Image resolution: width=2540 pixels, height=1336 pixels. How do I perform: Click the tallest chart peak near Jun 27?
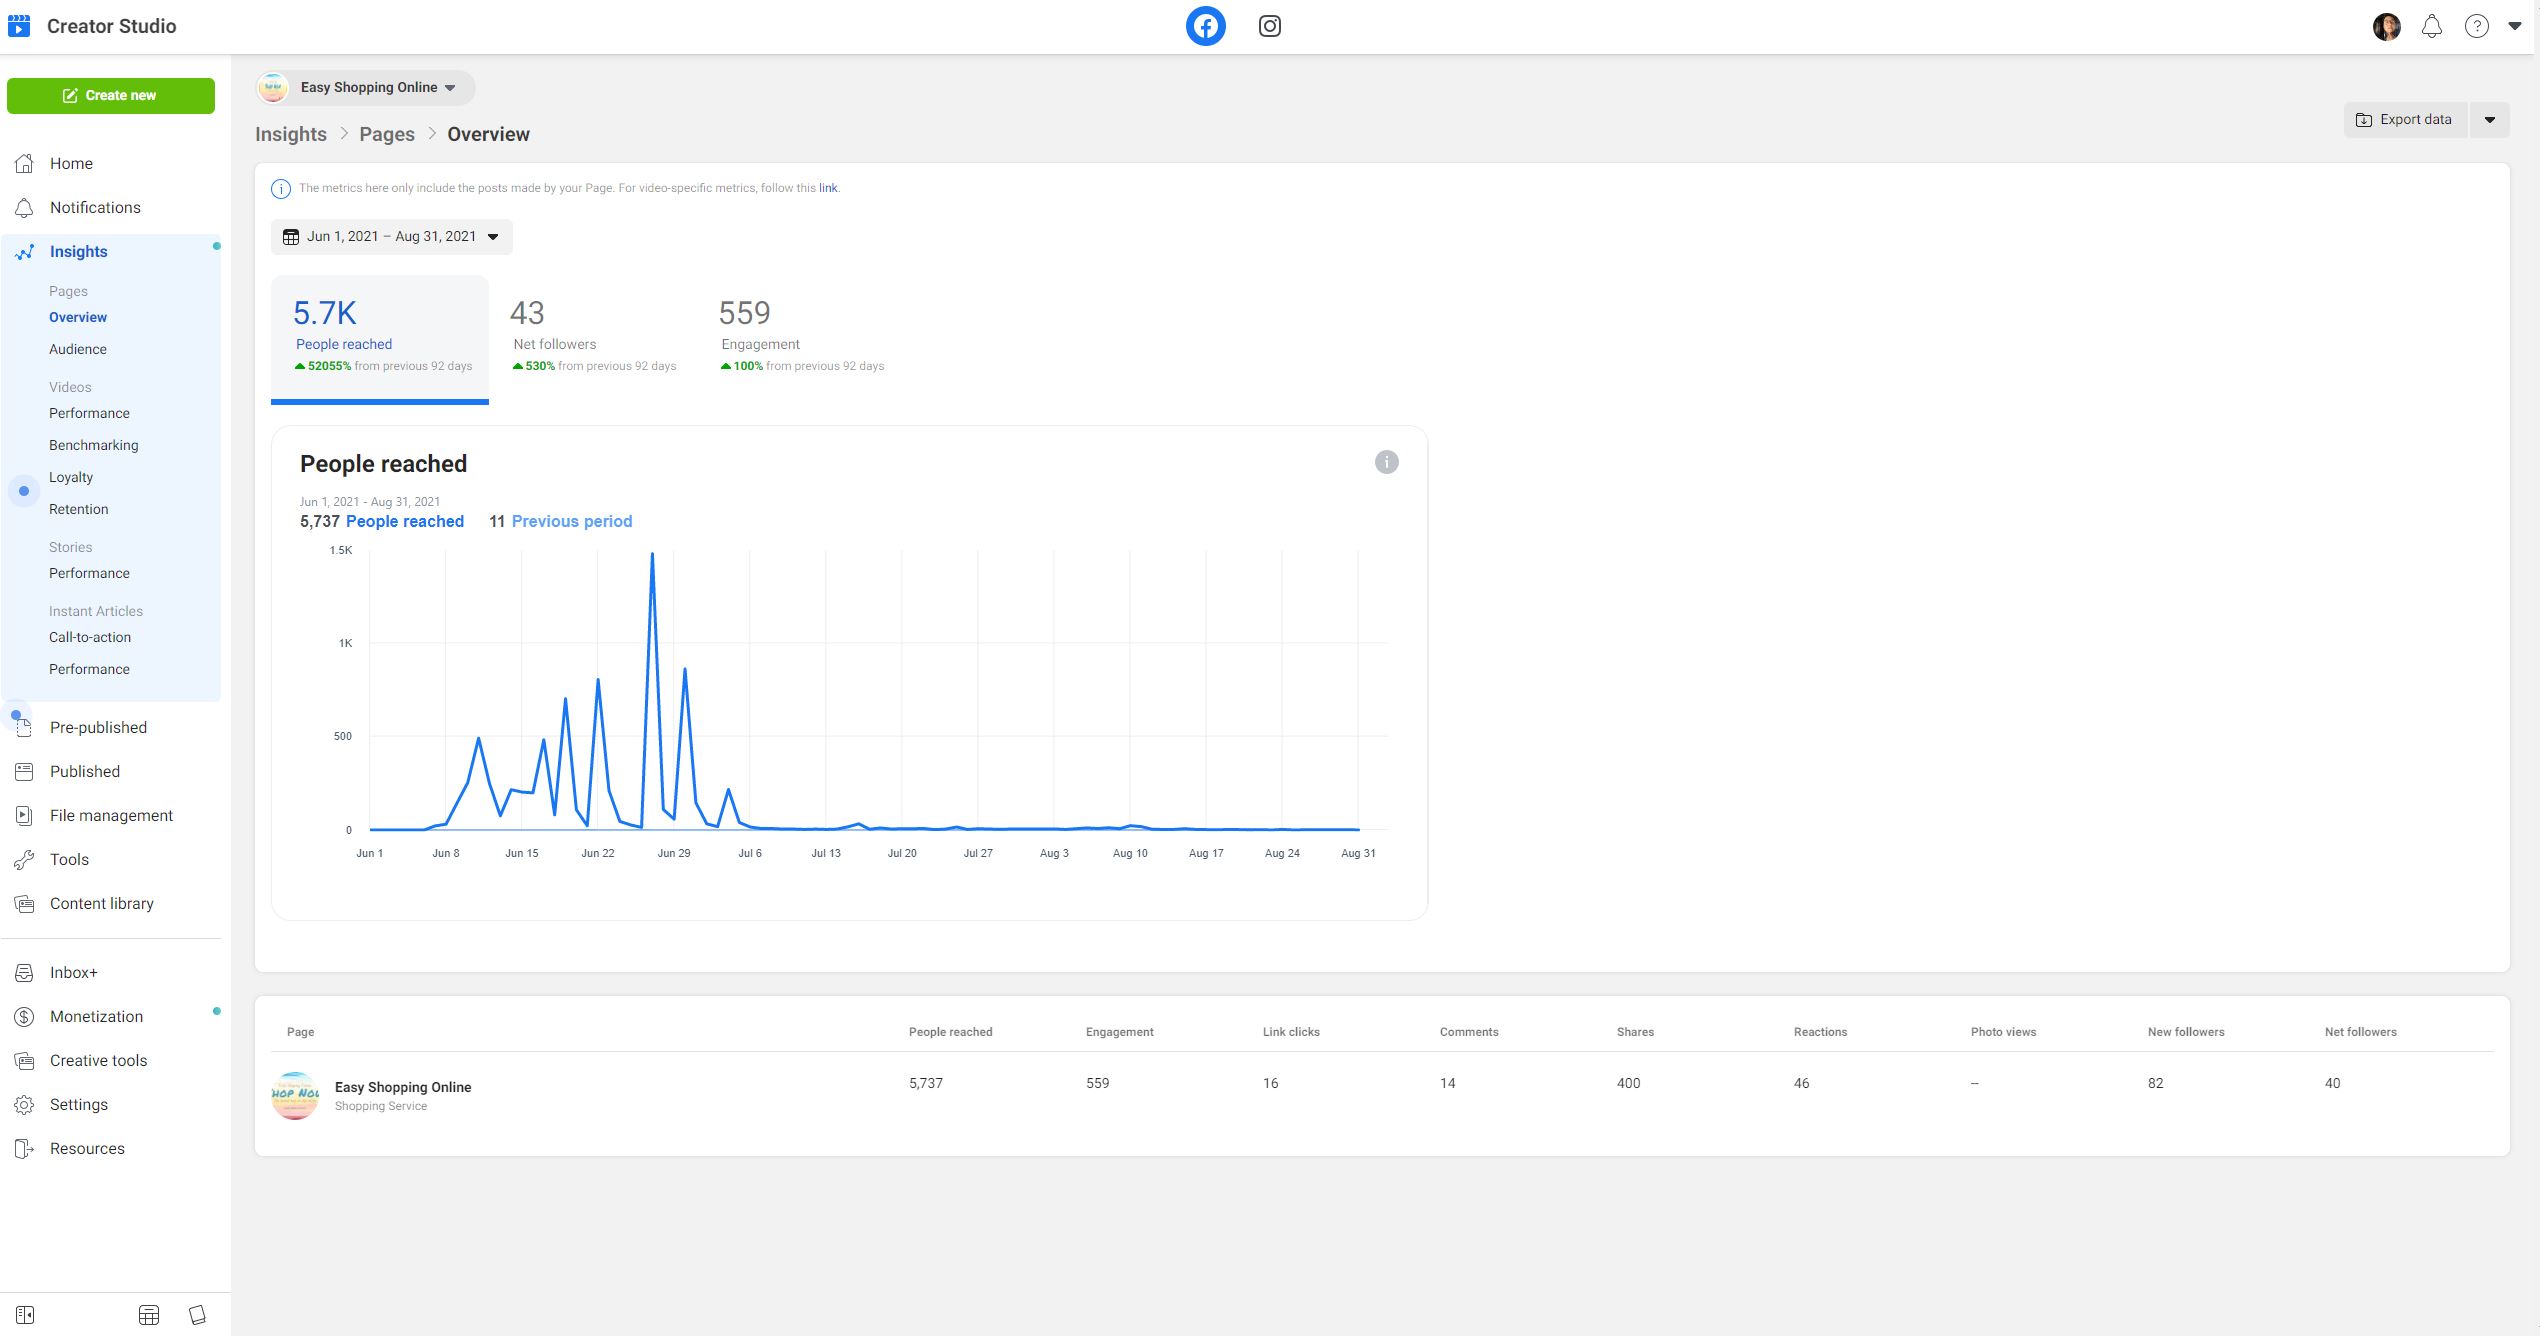pos(652,554)
